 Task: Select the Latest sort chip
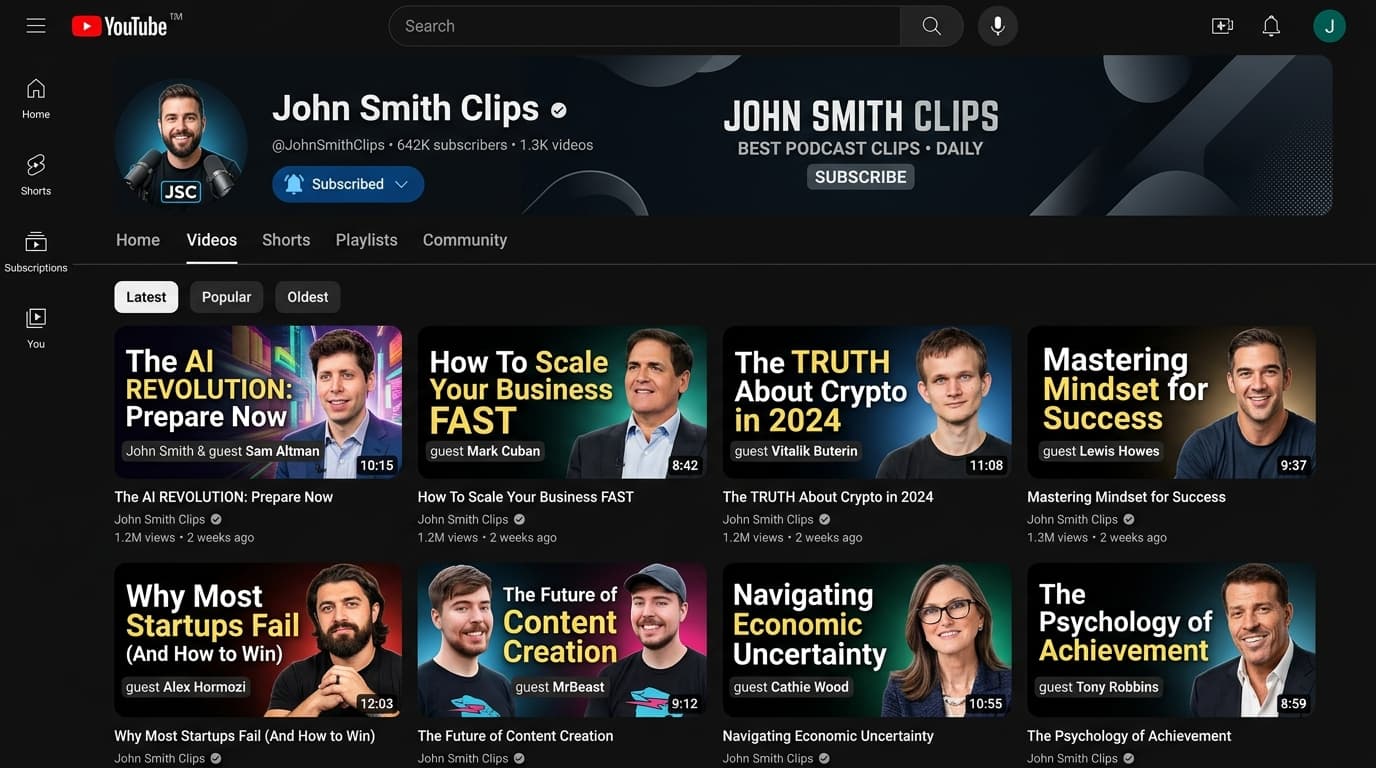[146, 297]
